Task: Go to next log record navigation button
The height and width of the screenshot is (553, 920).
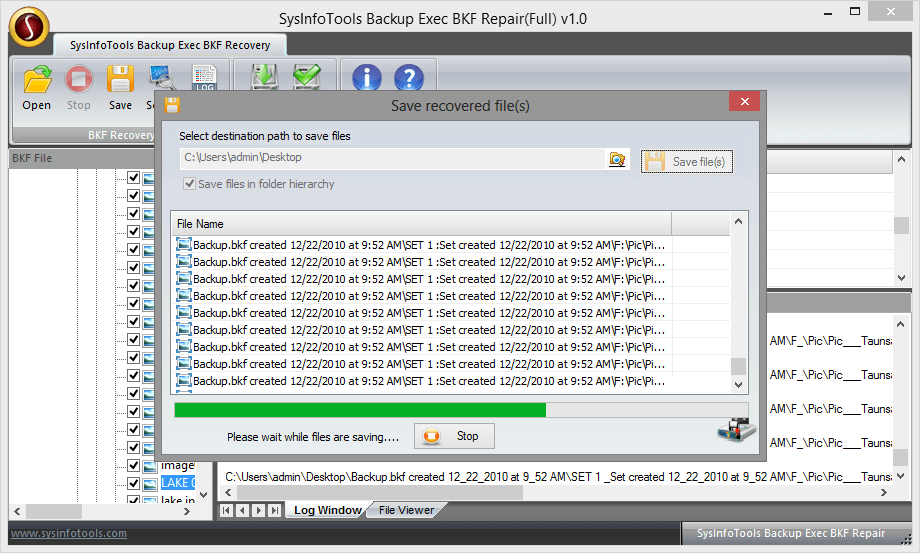Action: (258, 510)
